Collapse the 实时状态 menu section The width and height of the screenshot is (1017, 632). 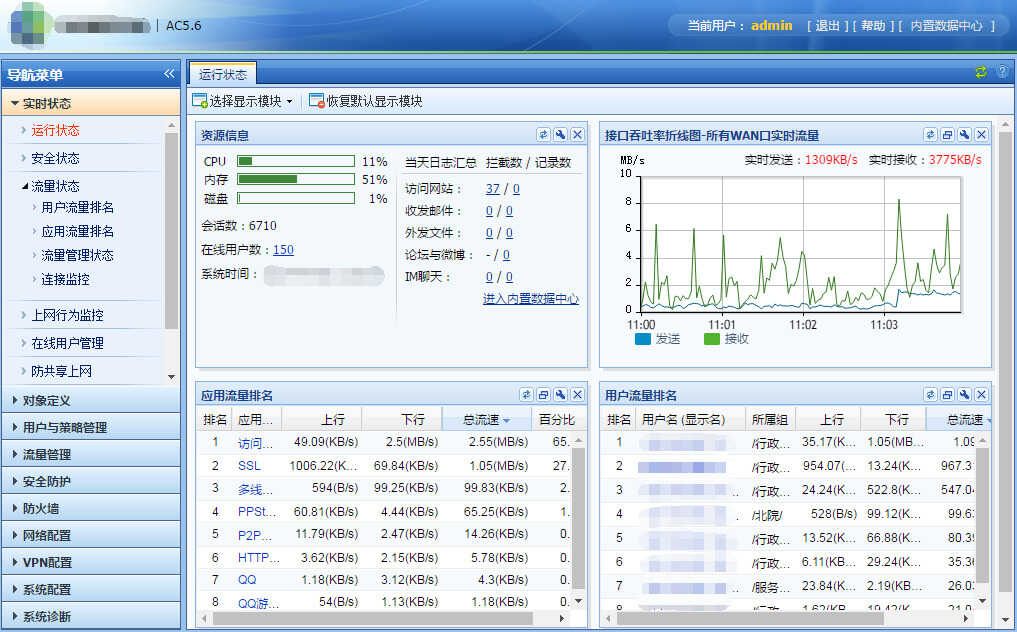[91, 103]
